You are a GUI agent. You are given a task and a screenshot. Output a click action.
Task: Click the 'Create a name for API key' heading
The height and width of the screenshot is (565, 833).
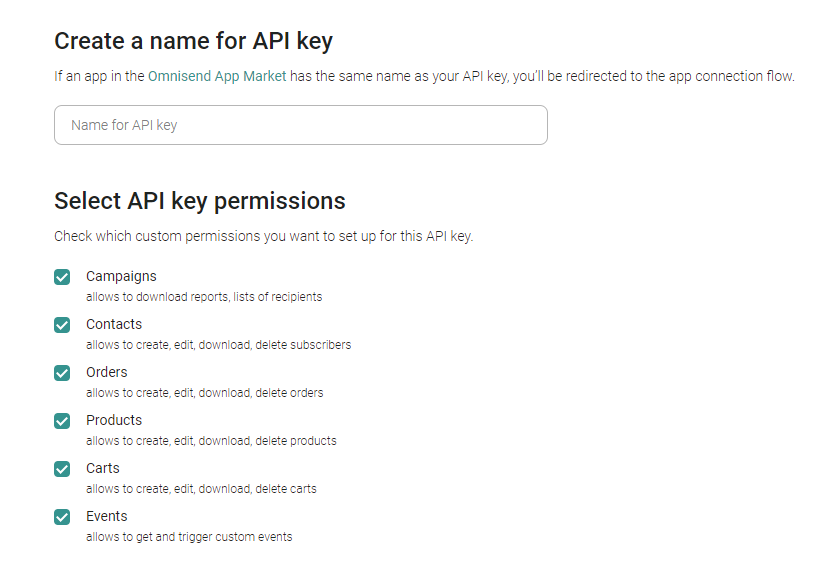pyautogui.click(x=193, y=41)
